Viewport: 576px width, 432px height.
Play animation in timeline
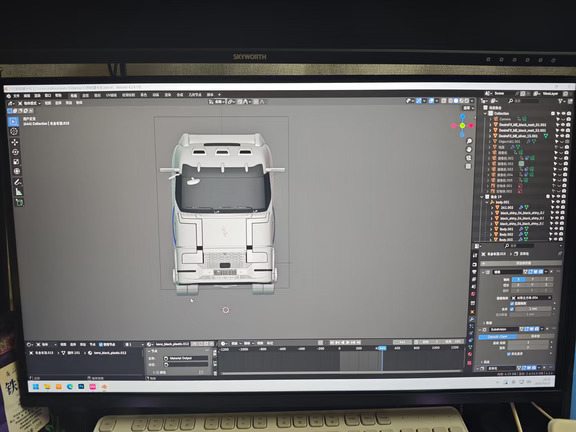pyautogui.click(x=348, y=342)
